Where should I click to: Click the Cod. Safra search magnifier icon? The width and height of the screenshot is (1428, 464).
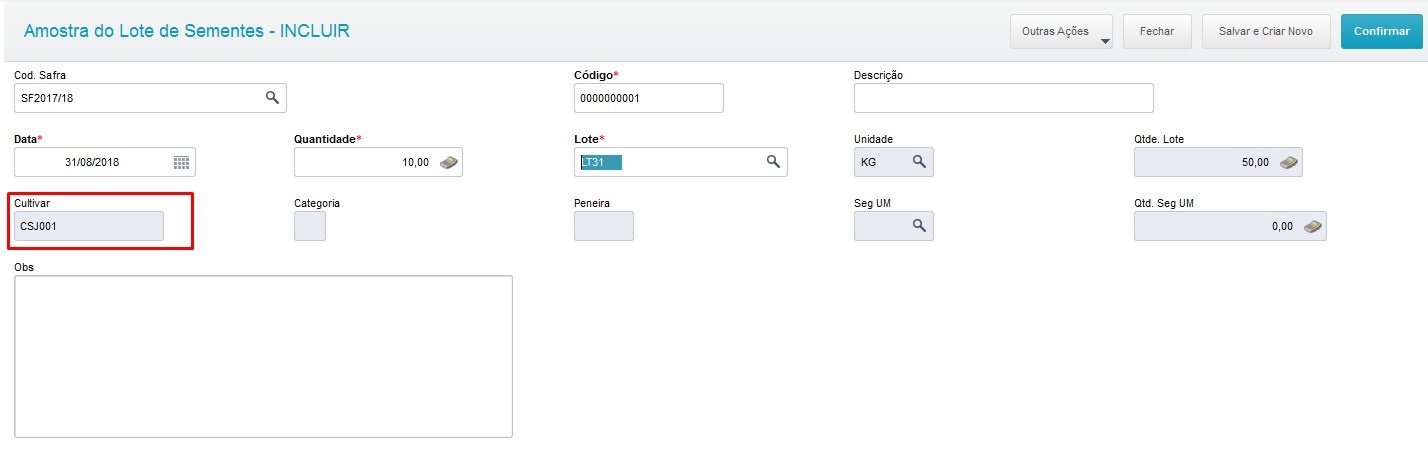click(x=271, y=97)
